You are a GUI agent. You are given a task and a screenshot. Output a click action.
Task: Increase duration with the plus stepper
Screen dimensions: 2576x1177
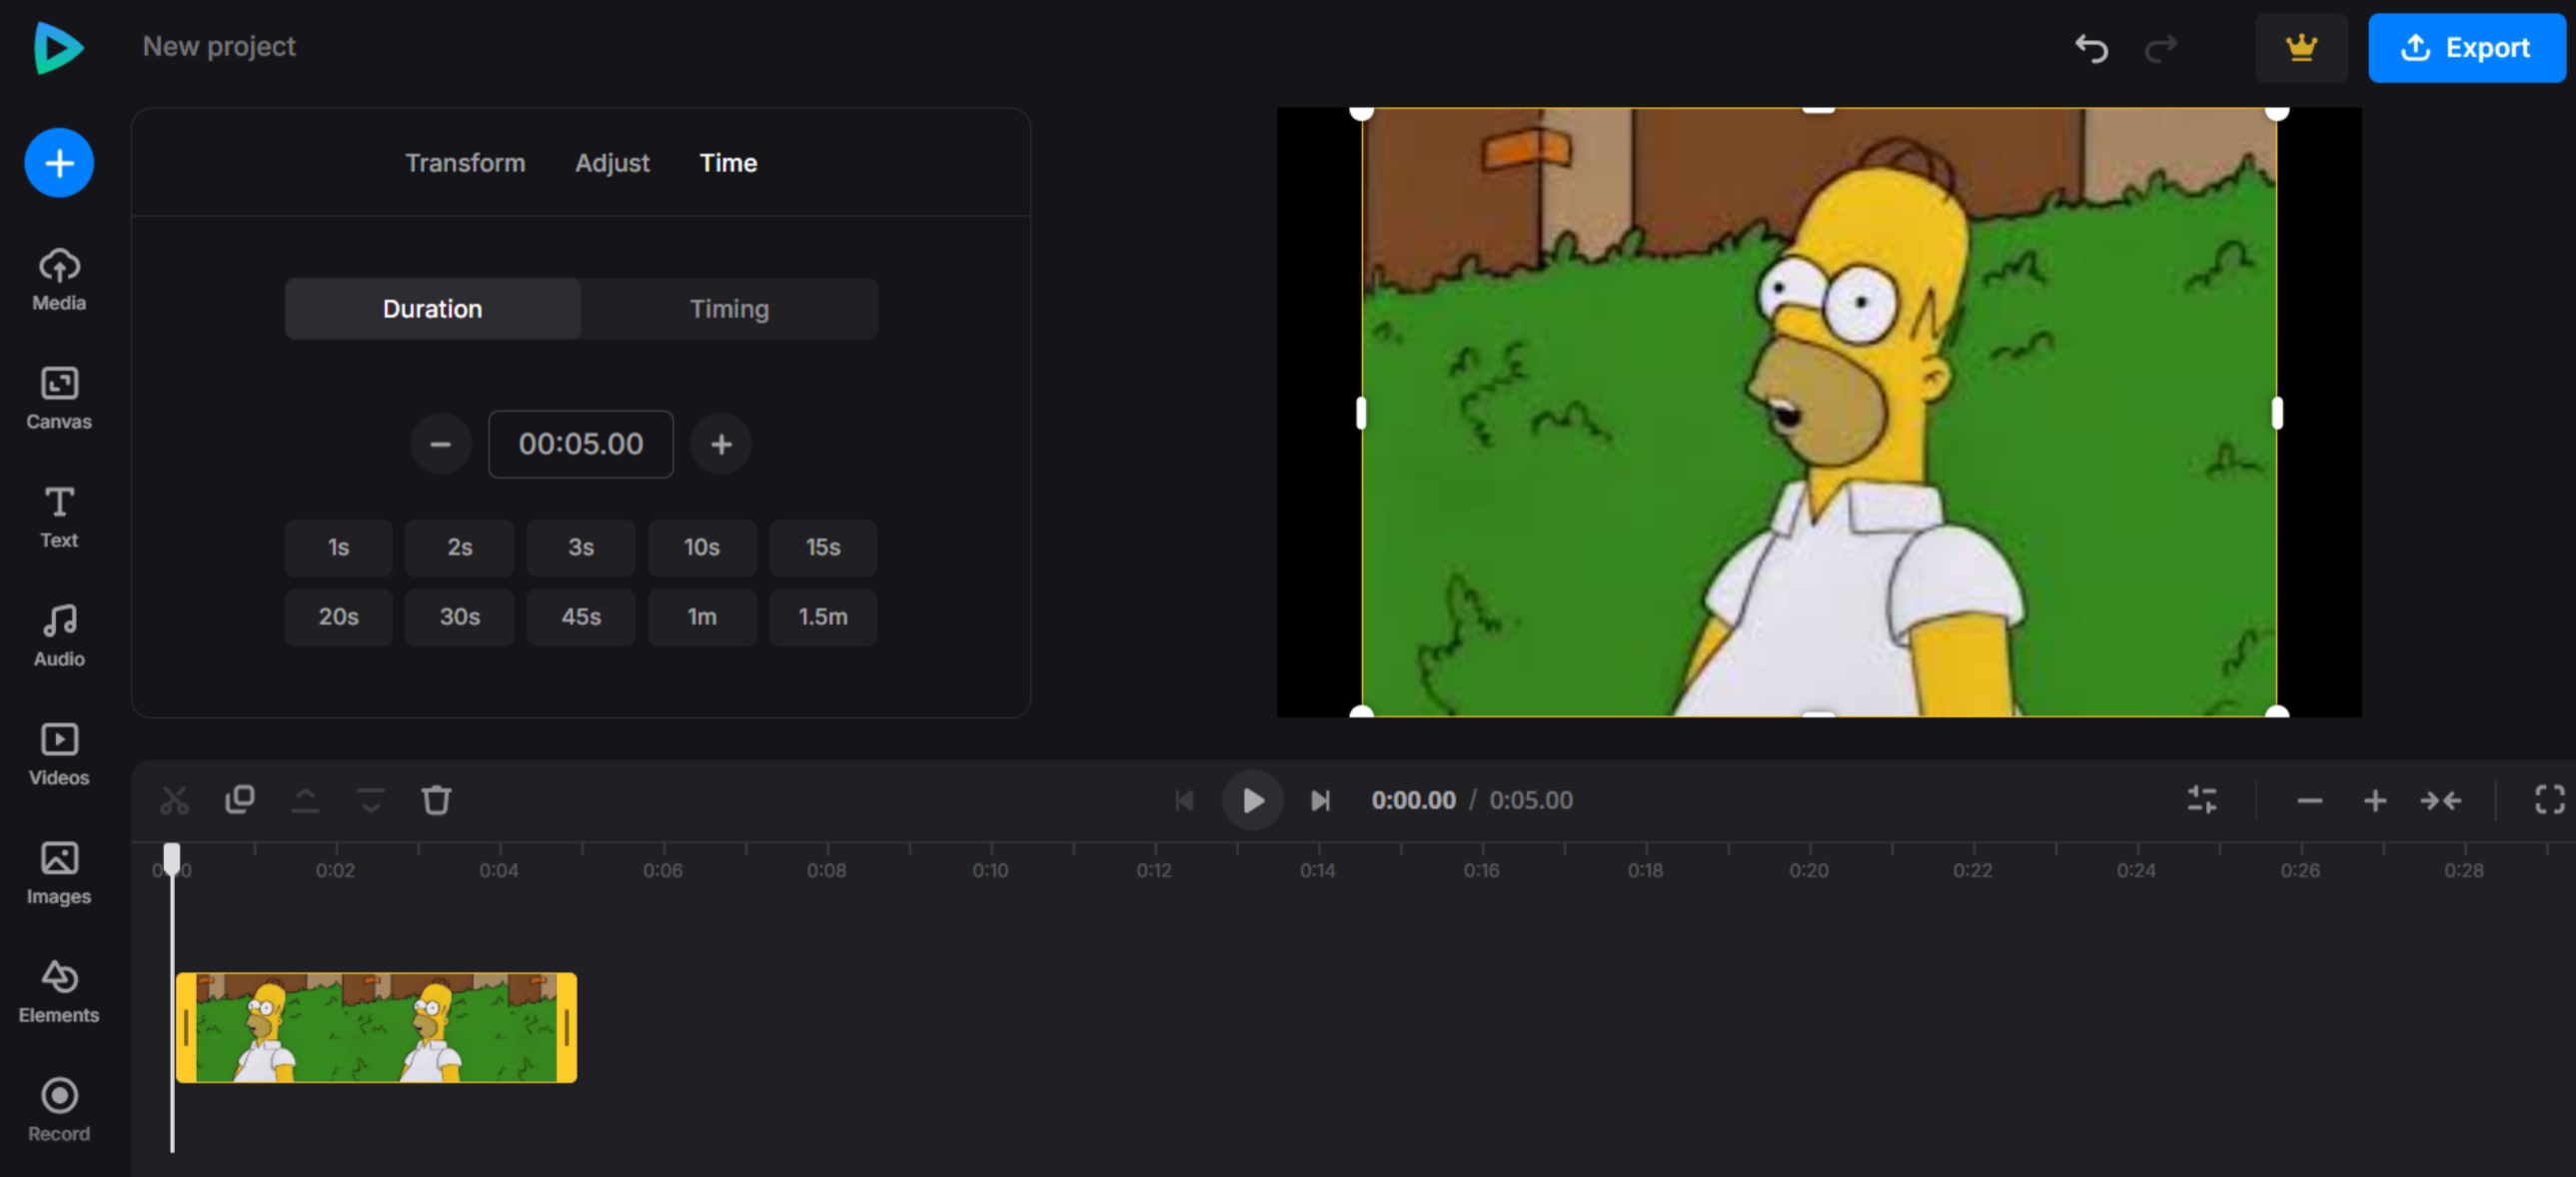[x=721, y=444]
